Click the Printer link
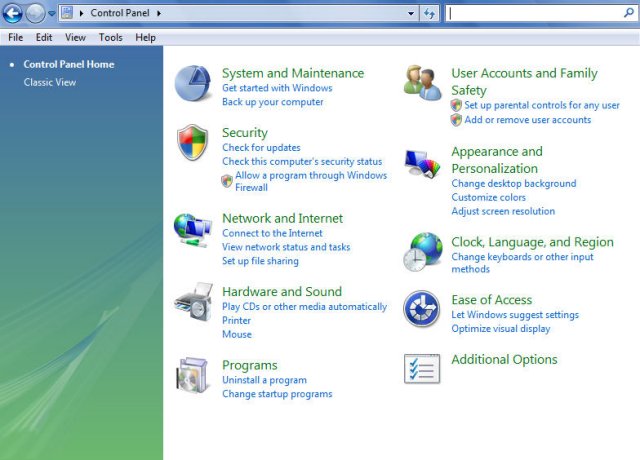This screenshot has height=460, width=640. pos(236,321)
